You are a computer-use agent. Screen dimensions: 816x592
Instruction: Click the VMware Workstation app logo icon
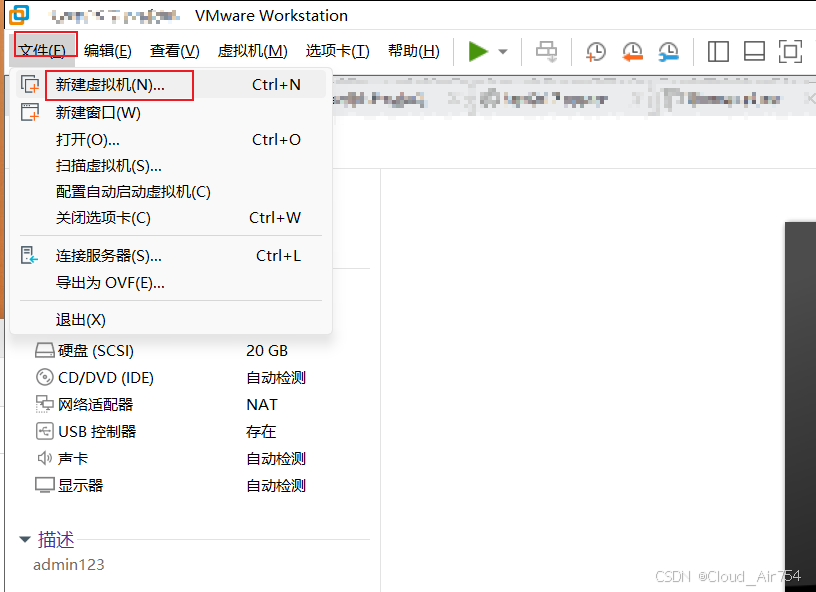pyautogui.click(x=19, y=15)
